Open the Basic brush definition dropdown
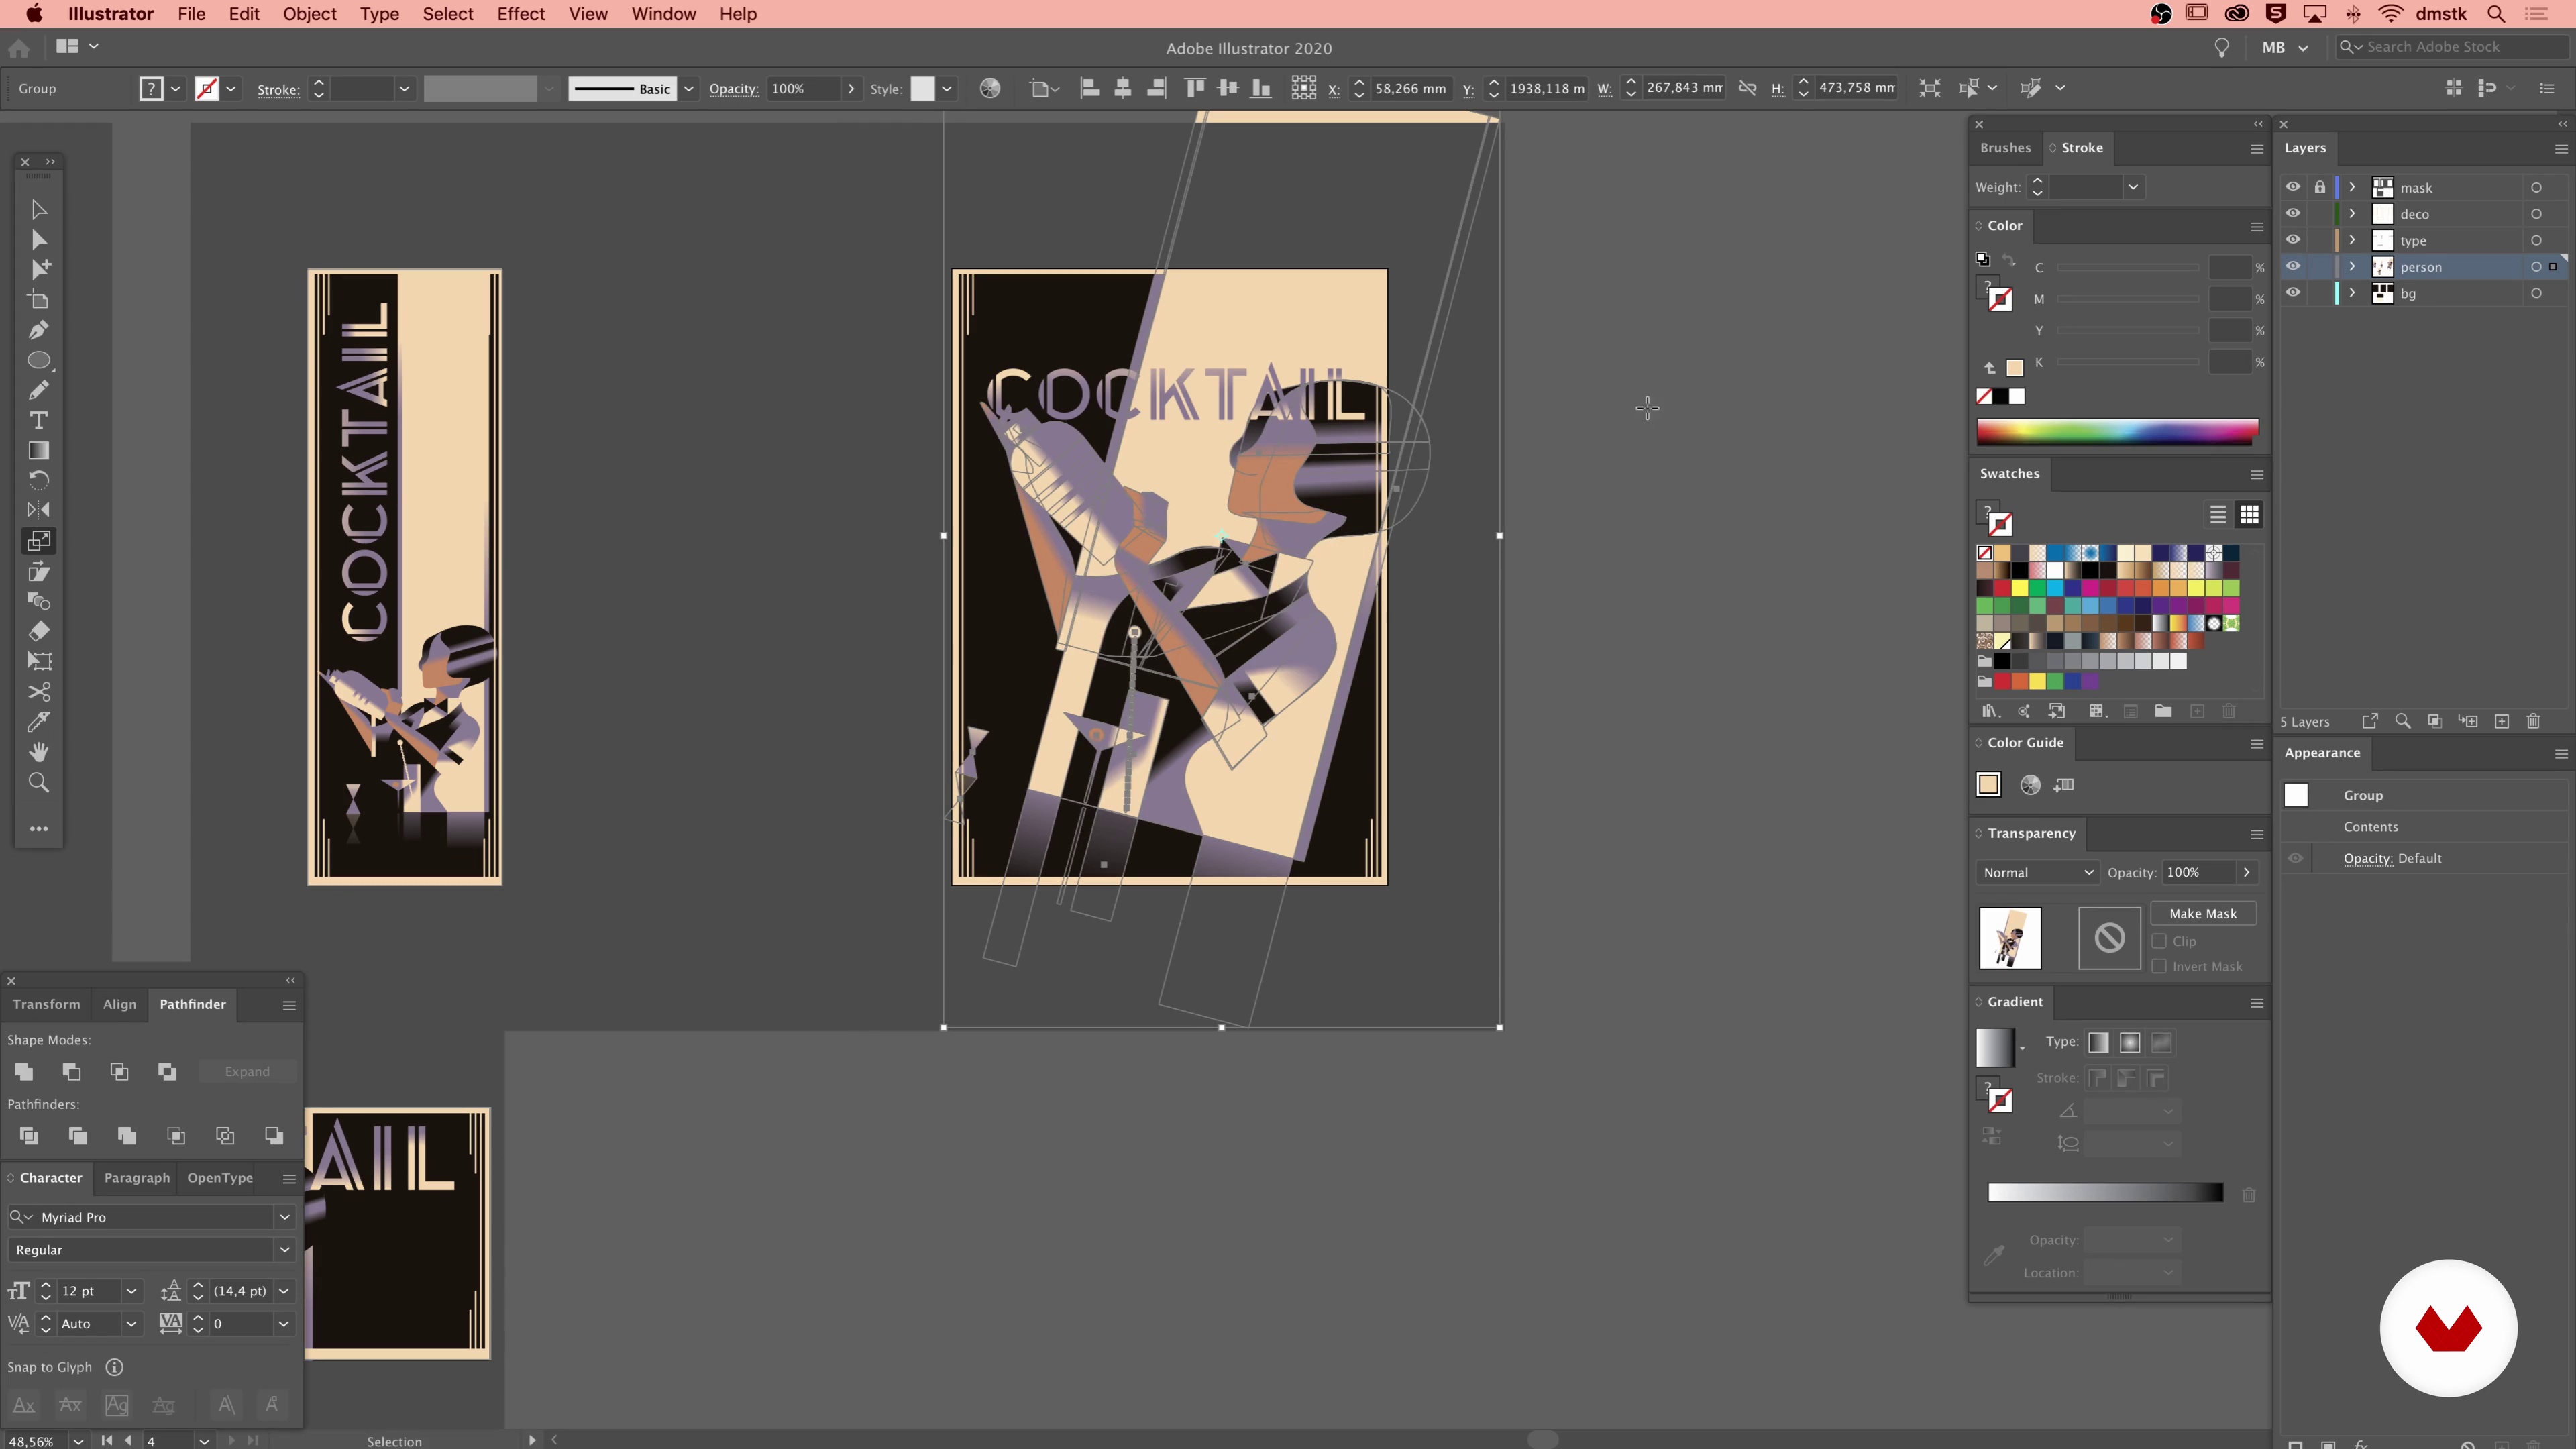This screenshot has width=2576, height=1449. [688, 88]
